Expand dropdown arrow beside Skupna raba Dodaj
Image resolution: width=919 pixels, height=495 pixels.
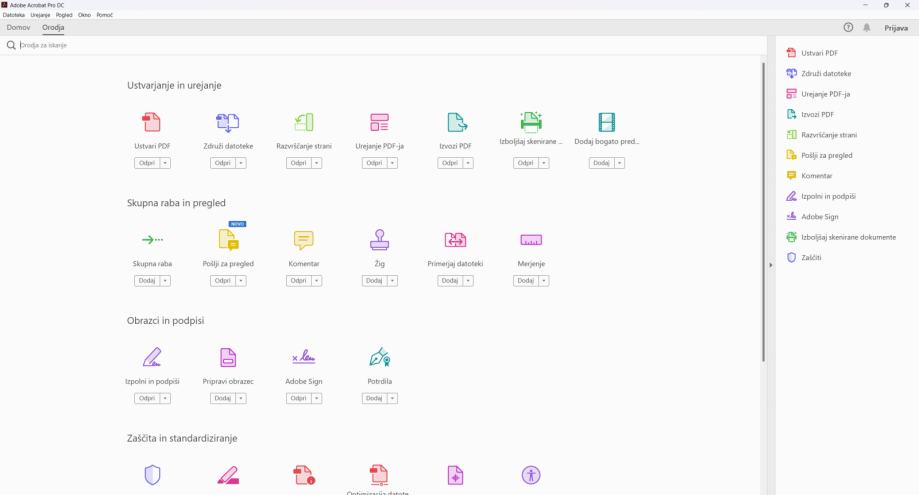pos(165,281)
